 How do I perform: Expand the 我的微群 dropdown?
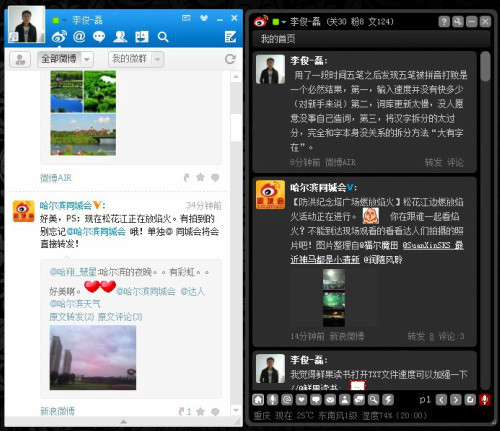(x=136, y=59)
